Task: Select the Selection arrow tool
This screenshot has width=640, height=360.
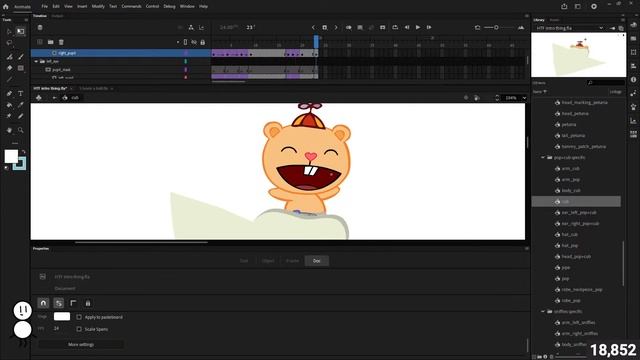Action: (9, 31)
